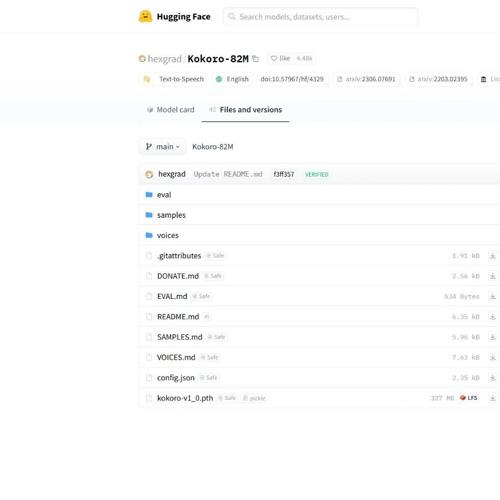Download the DONATE.md file
Screen dimensions: 500x500
(492, 276)
